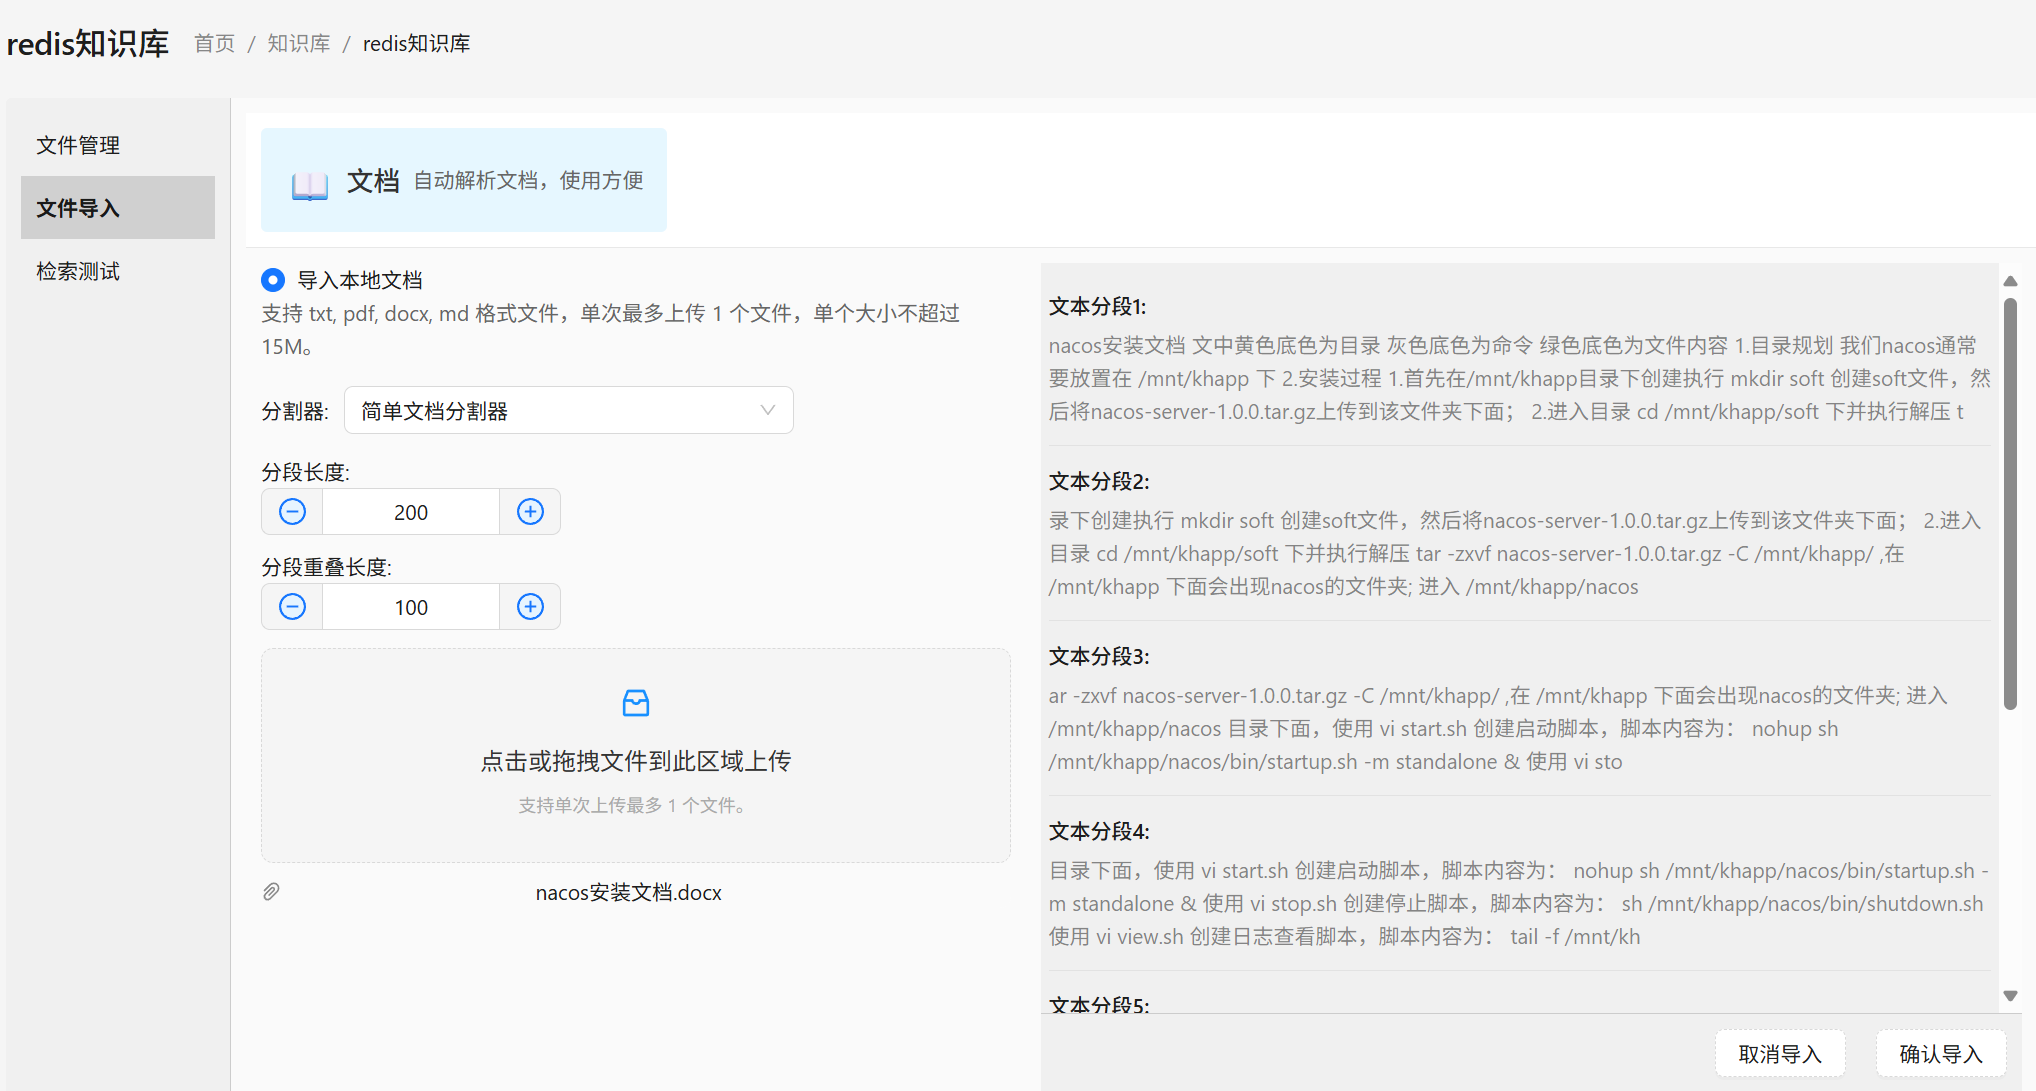Click the book icon in 文档 card

309,184
